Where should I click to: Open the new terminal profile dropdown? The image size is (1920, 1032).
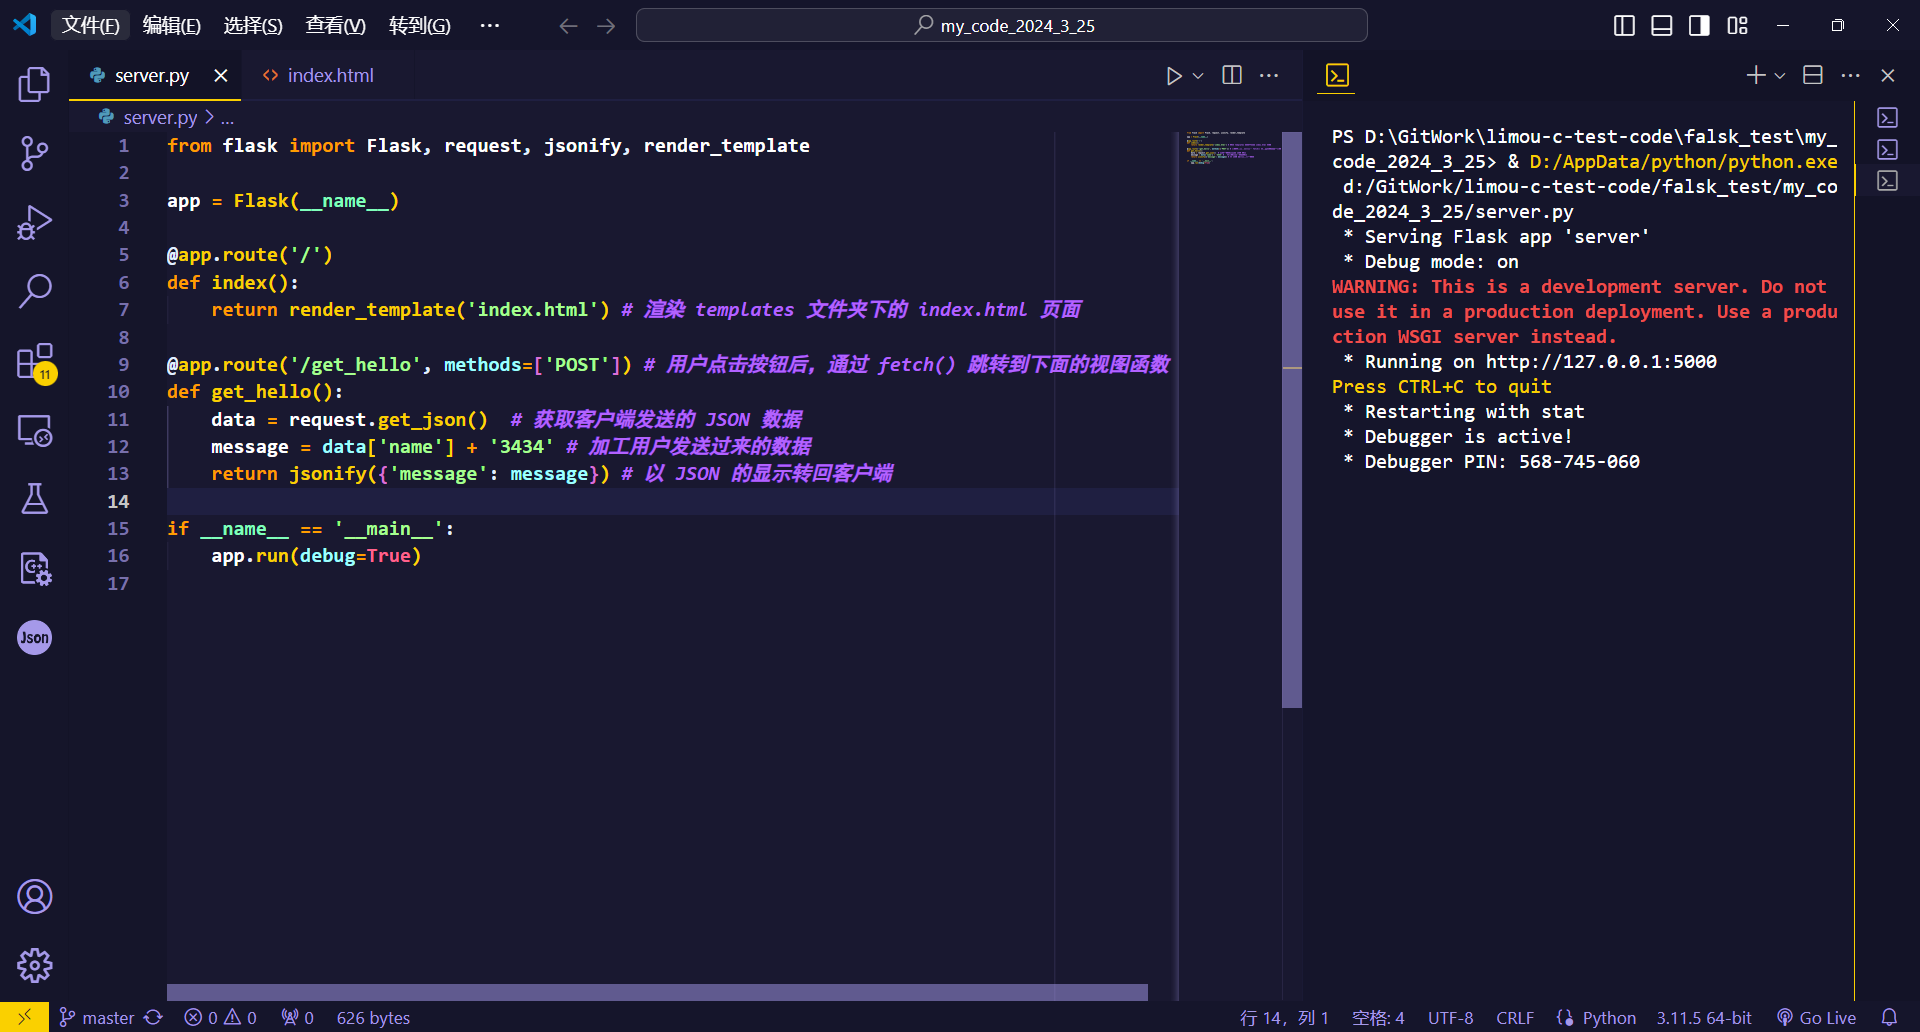click(1778, 75)
